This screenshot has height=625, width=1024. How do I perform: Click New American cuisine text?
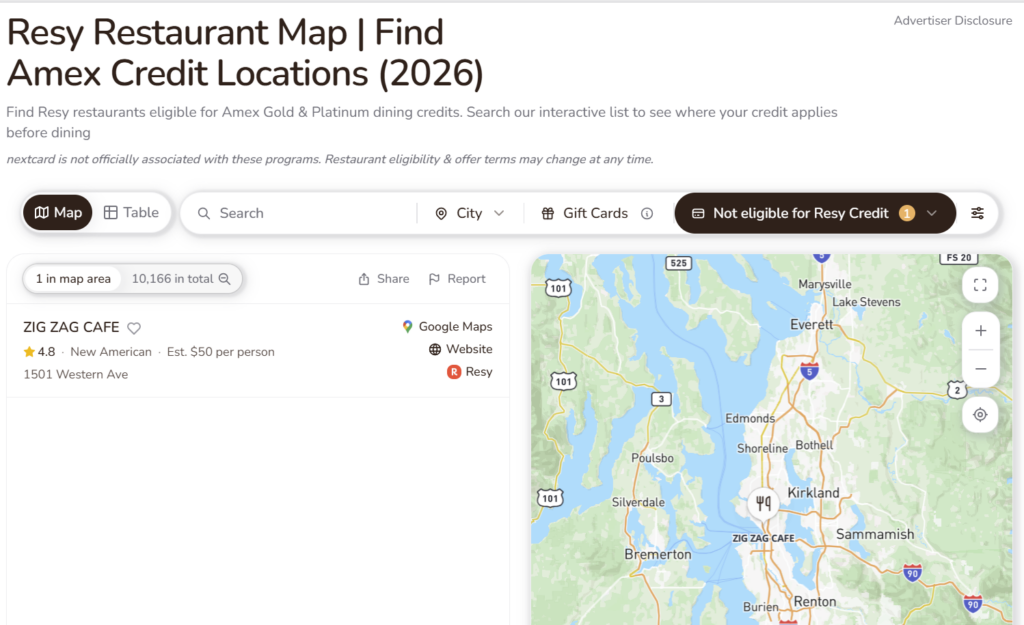point(111,352)
